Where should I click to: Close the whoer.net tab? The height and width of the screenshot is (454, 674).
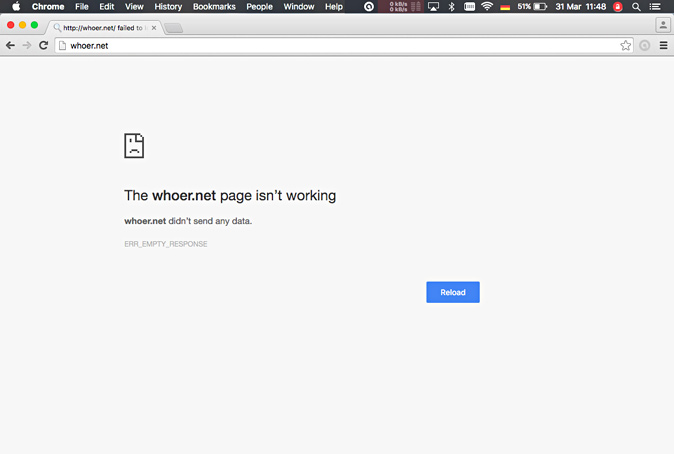tap(154, 28)
